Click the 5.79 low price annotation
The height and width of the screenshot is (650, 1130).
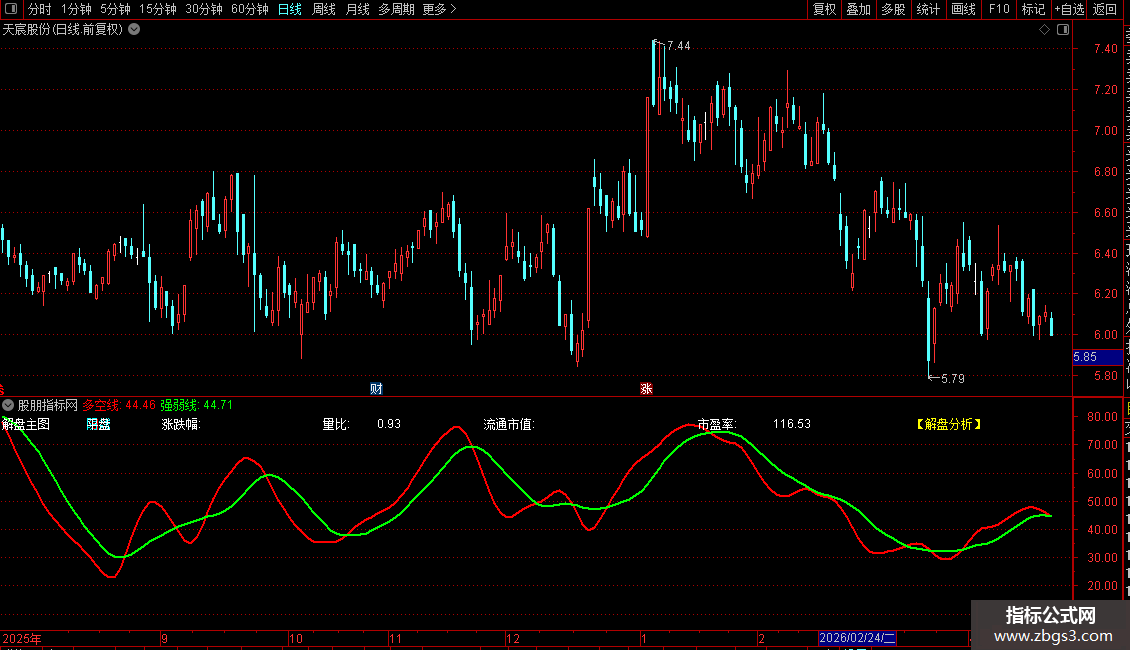(953, 378)
